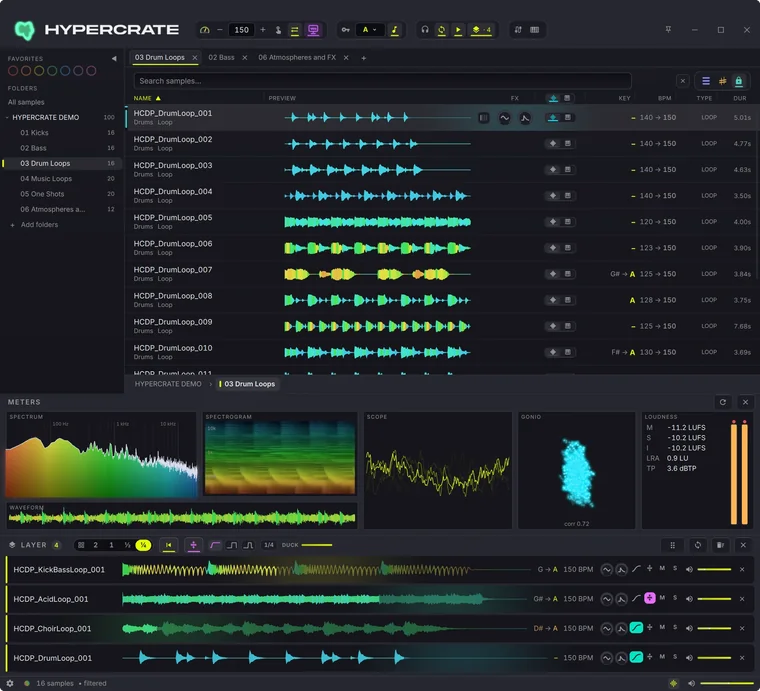Mute the HCDP_AcidLoop_001 layer

click(662, 598)
